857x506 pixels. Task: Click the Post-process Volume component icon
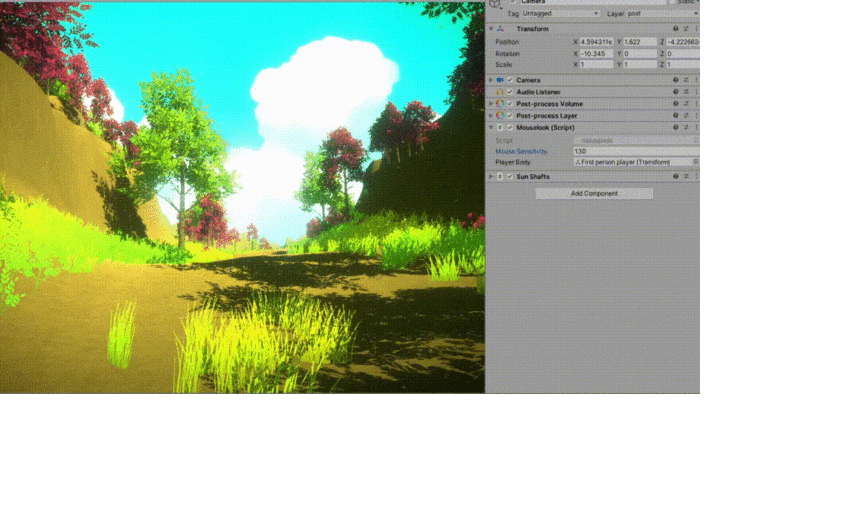[500, 104]
